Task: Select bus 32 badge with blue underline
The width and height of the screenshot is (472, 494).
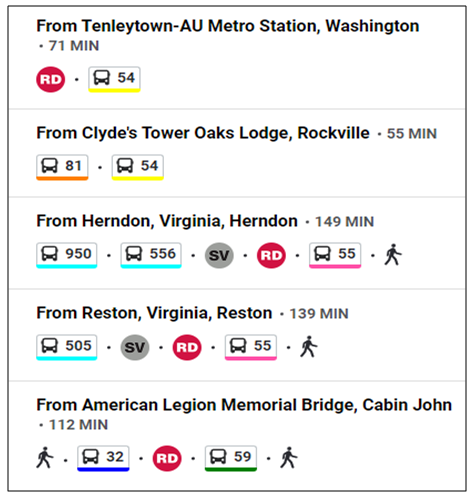Action: point(103,458)
